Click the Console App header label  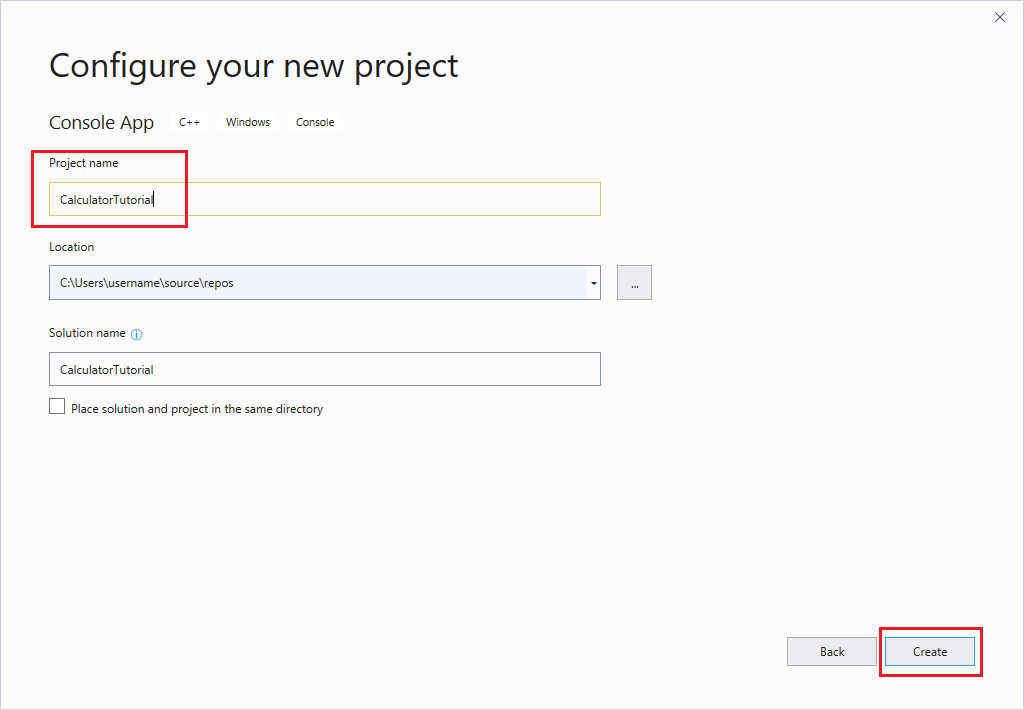(101, 122)
